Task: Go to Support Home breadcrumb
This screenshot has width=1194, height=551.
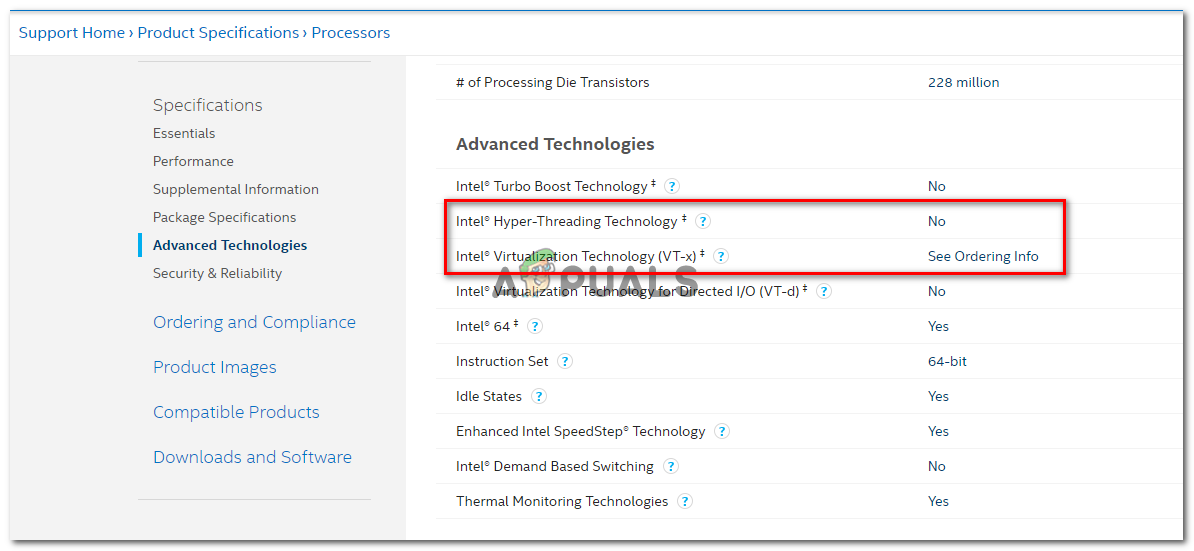Action: click(x=72, y=33)
